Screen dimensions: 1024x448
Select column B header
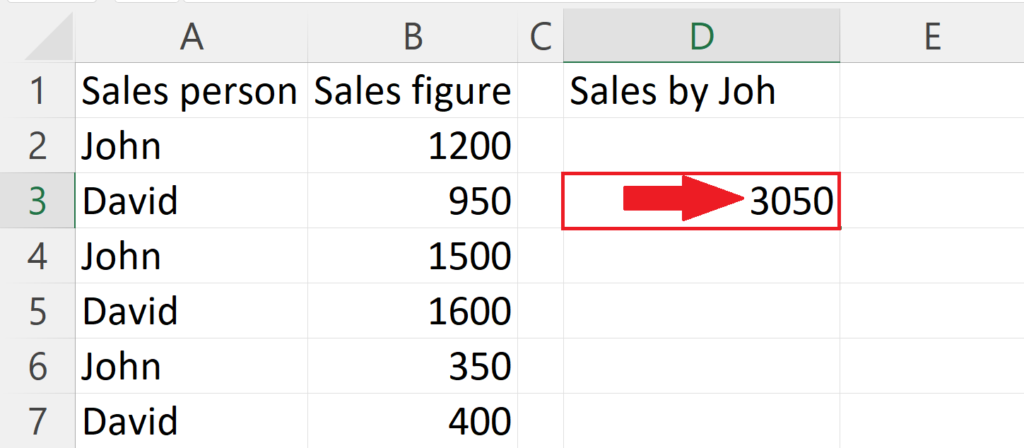(411, 36)
